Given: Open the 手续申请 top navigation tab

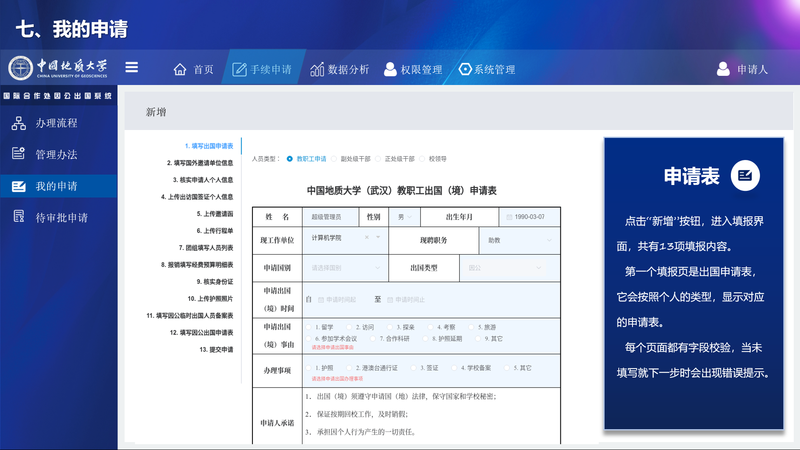Looking at the screenshot, I should pyautogui.click(x=262, y=70).
